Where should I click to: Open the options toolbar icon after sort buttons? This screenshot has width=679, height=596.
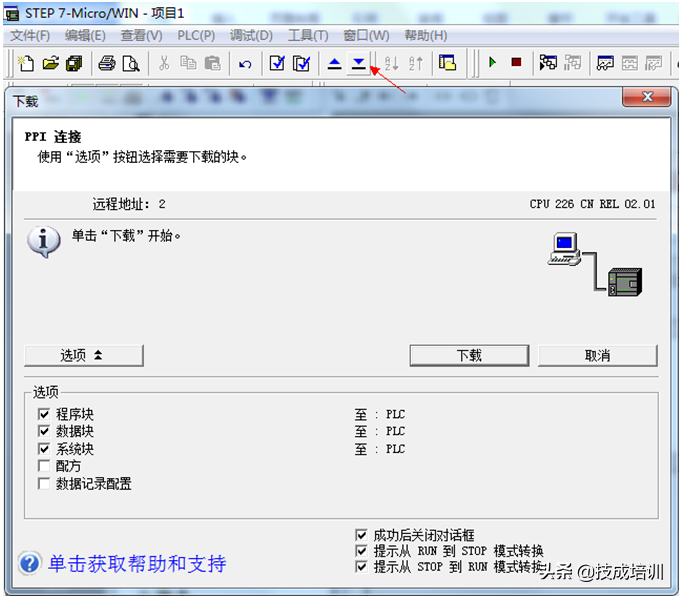click(447, 63)
